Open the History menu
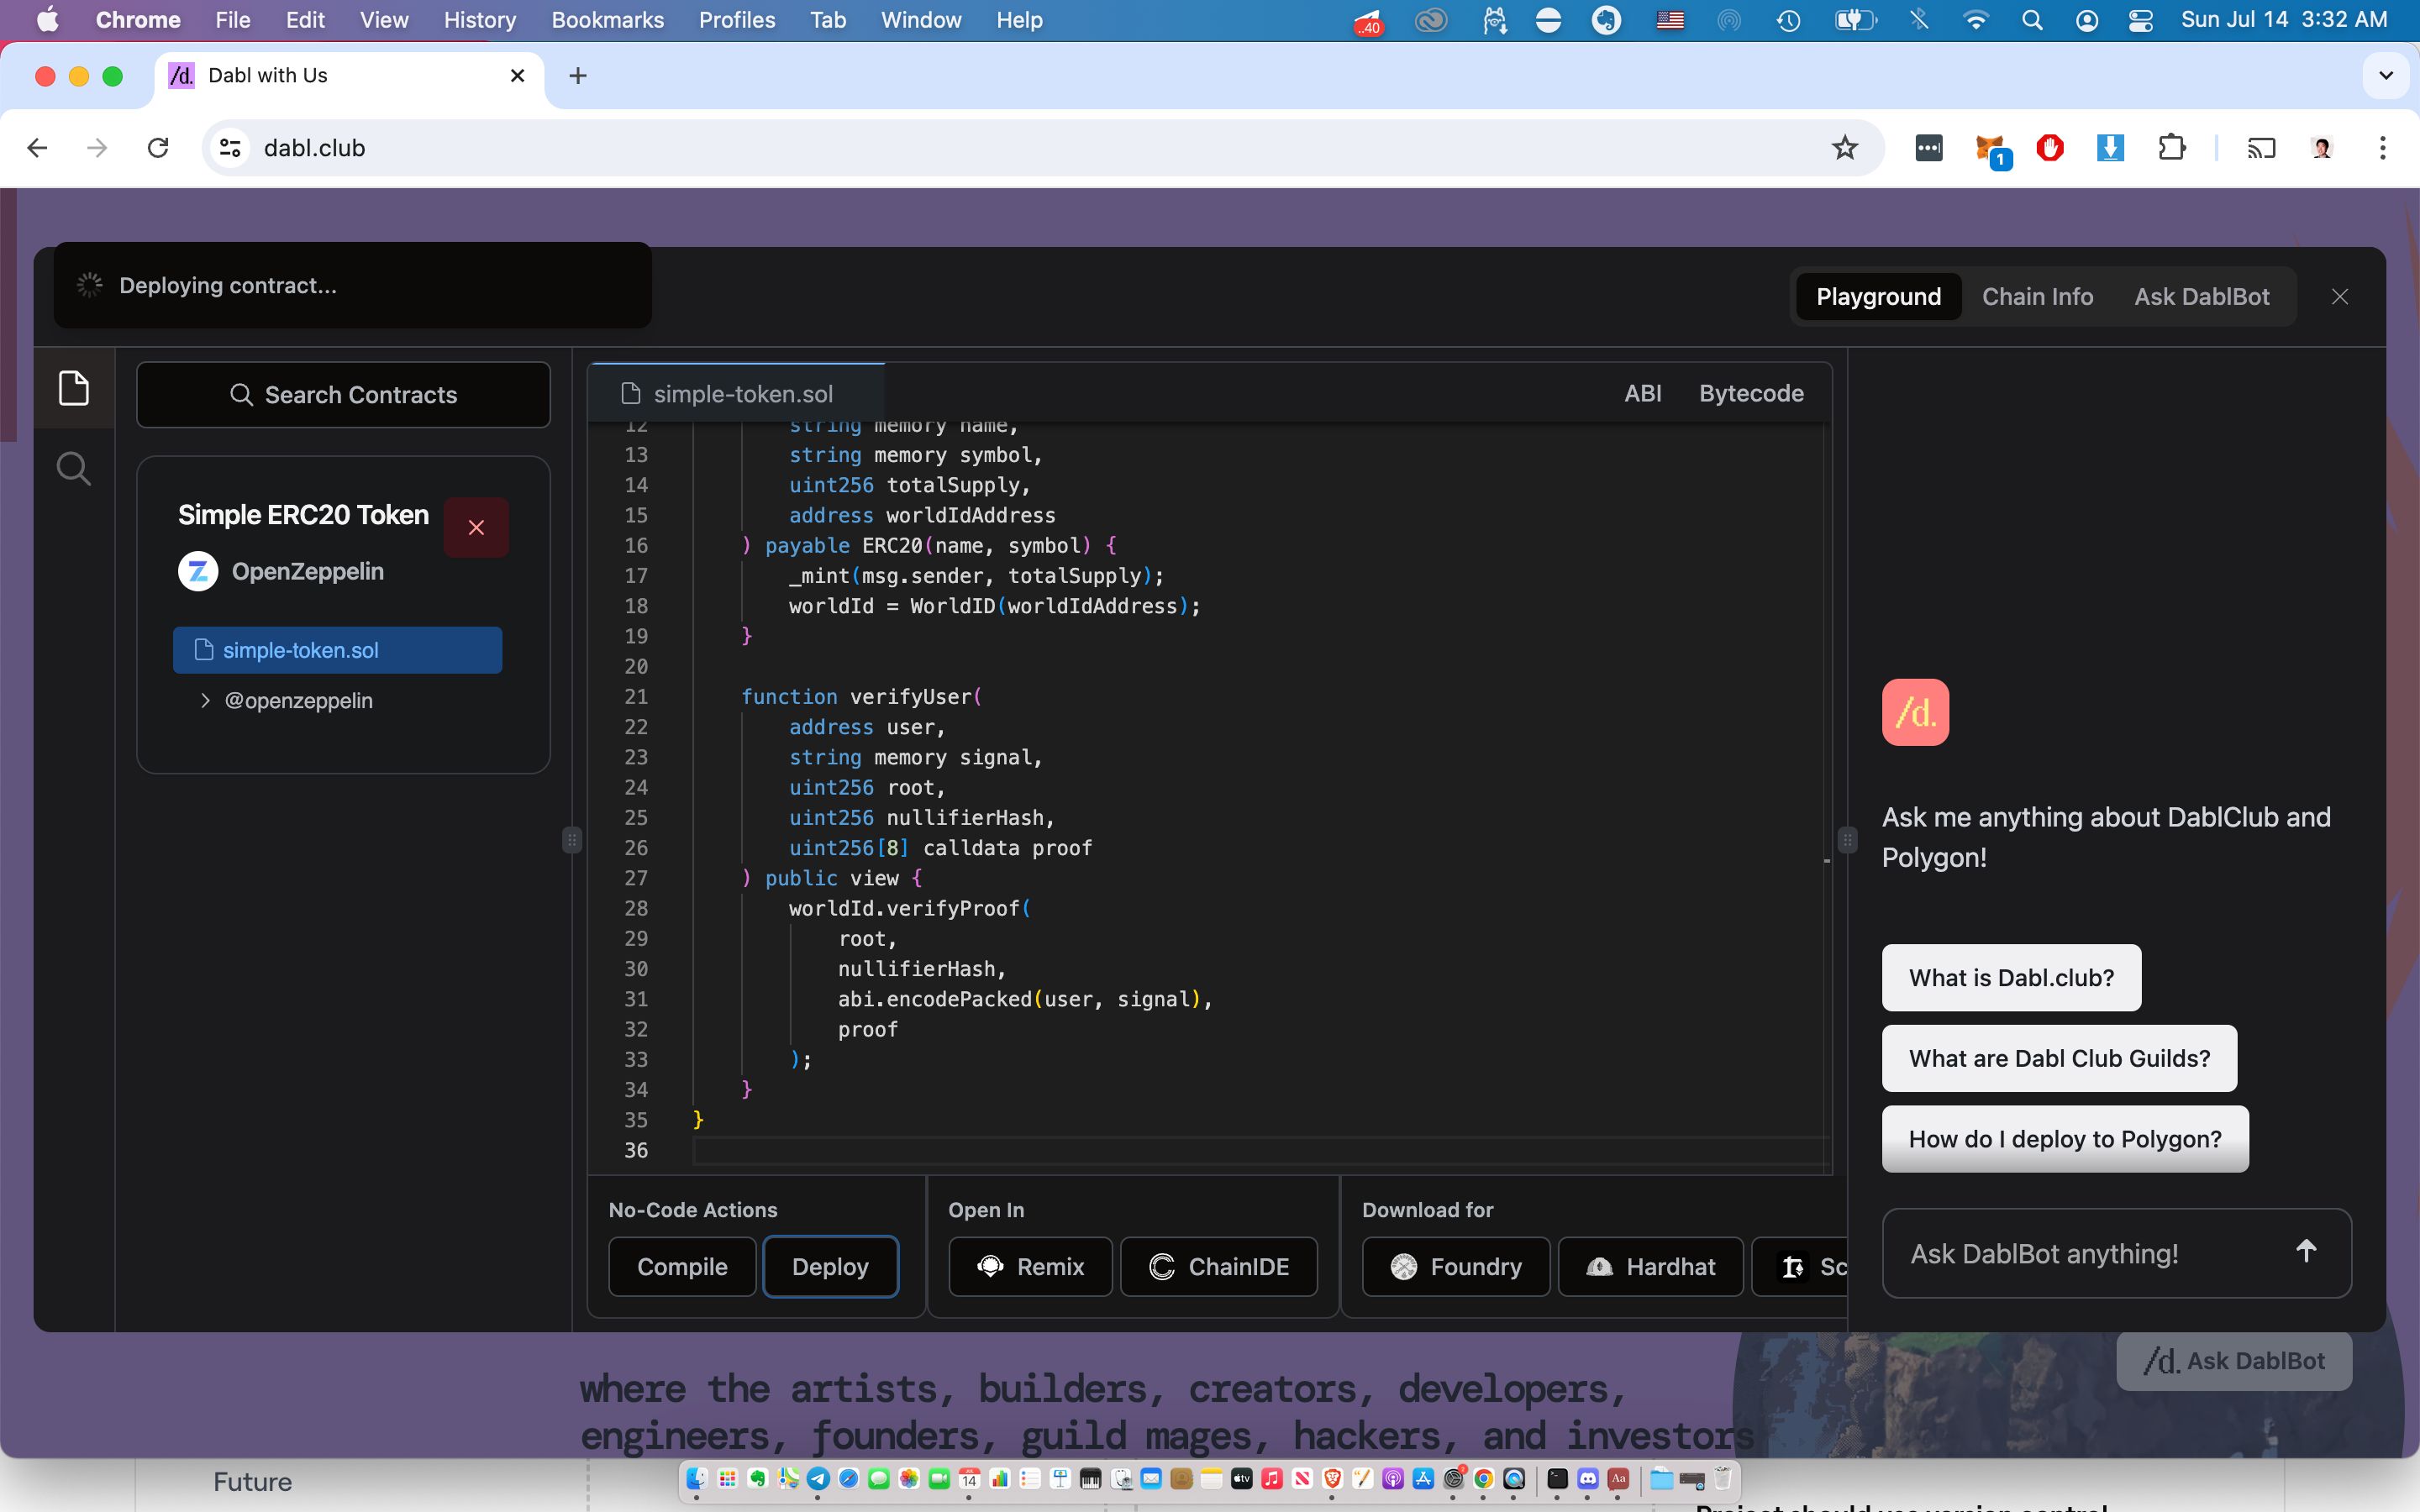The width and height of the screenshot is (2420, 1512). [480, 20]
